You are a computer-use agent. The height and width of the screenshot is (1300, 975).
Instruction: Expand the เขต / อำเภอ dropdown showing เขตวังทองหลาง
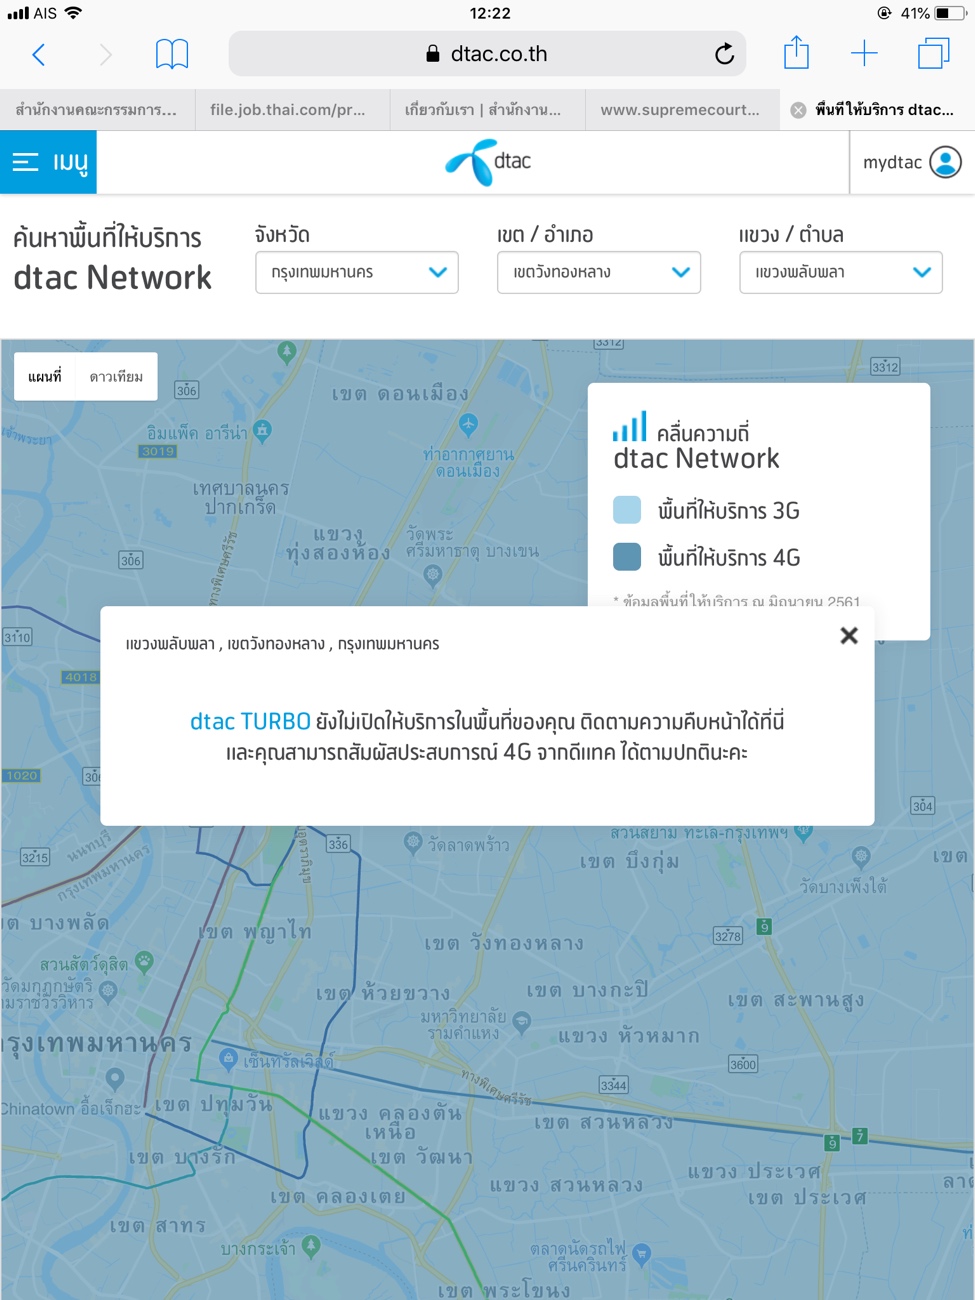[599, 272]
